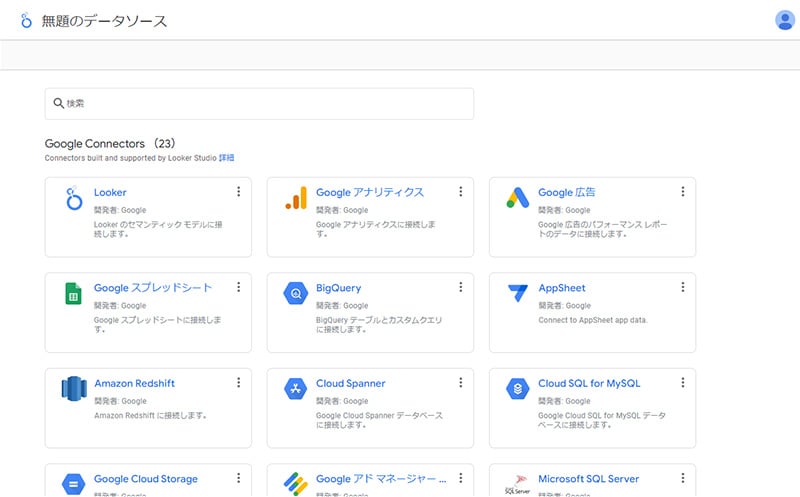Open more options for Google アナリティクス card

coord(461,191)
